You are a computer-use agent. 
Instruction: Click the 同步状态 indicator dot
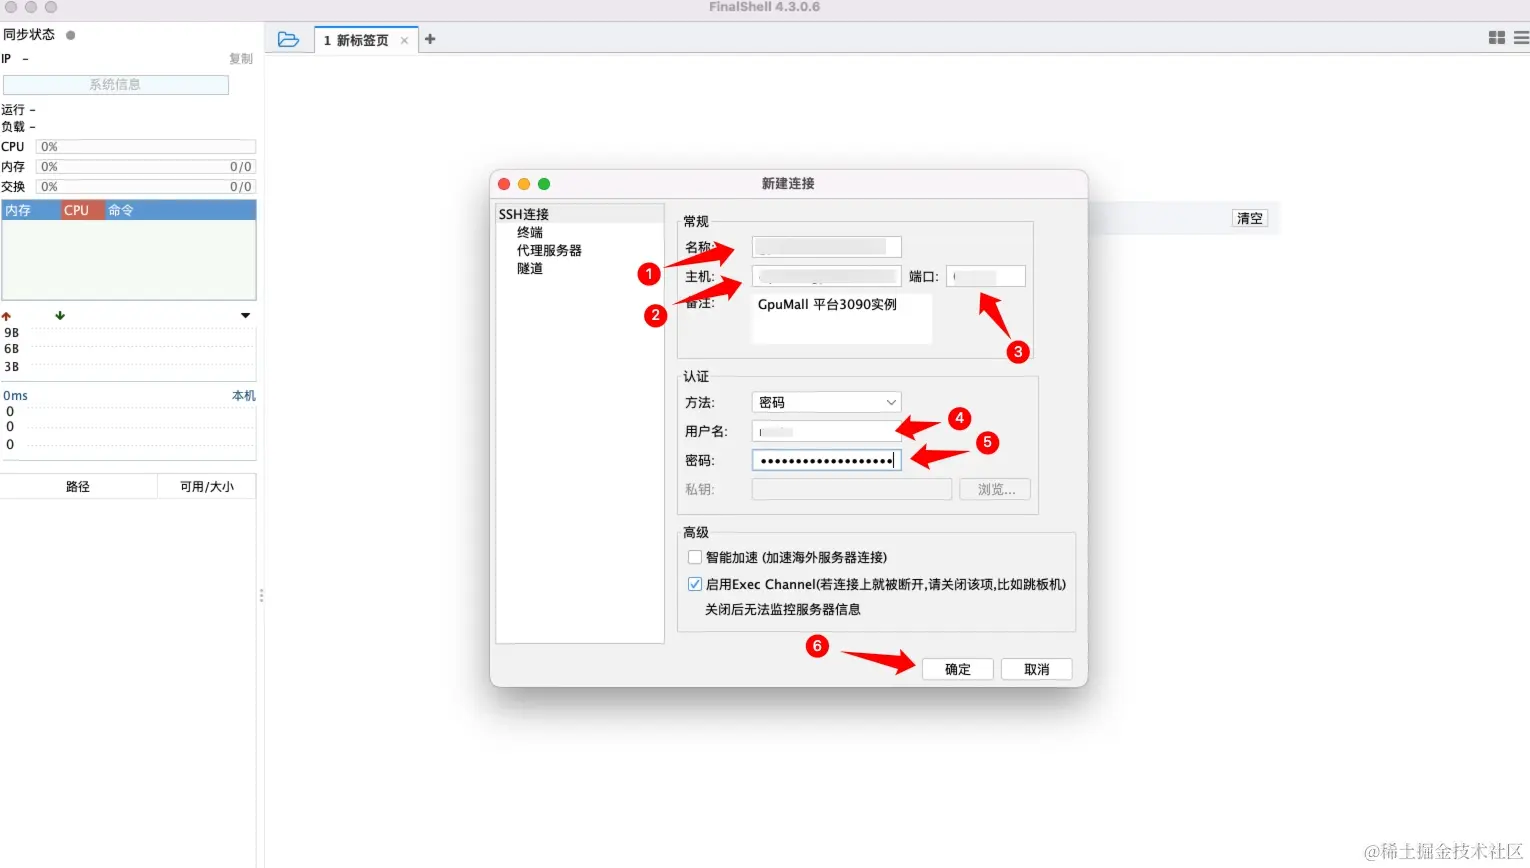tap(70, 35)
